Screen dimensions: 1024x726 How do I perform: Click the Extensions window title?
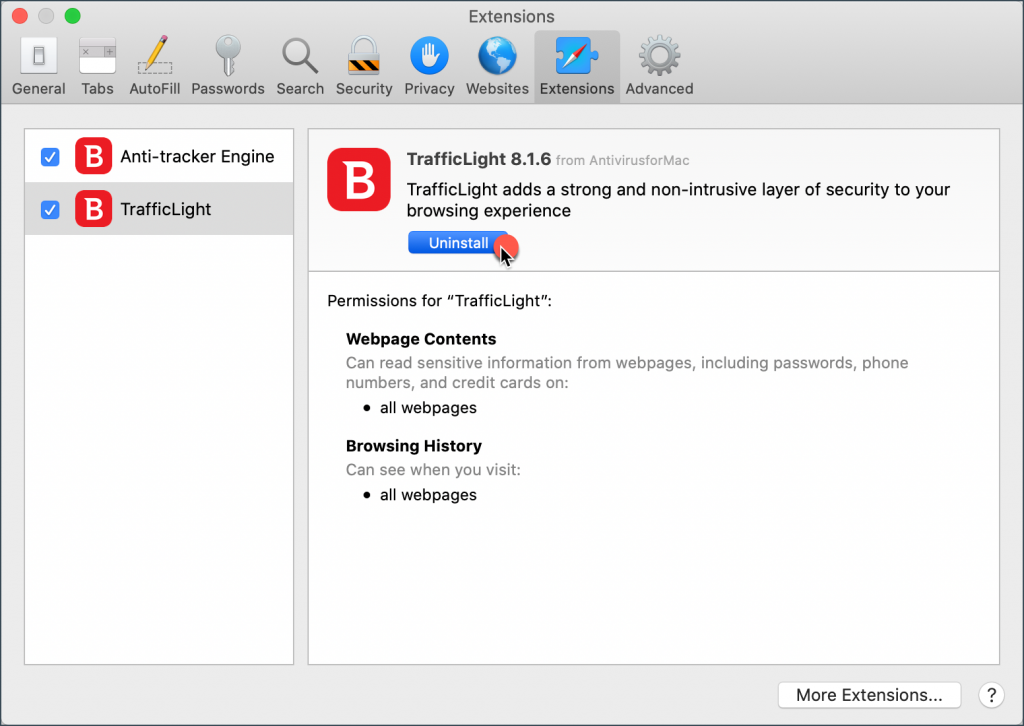pos(511,16)
